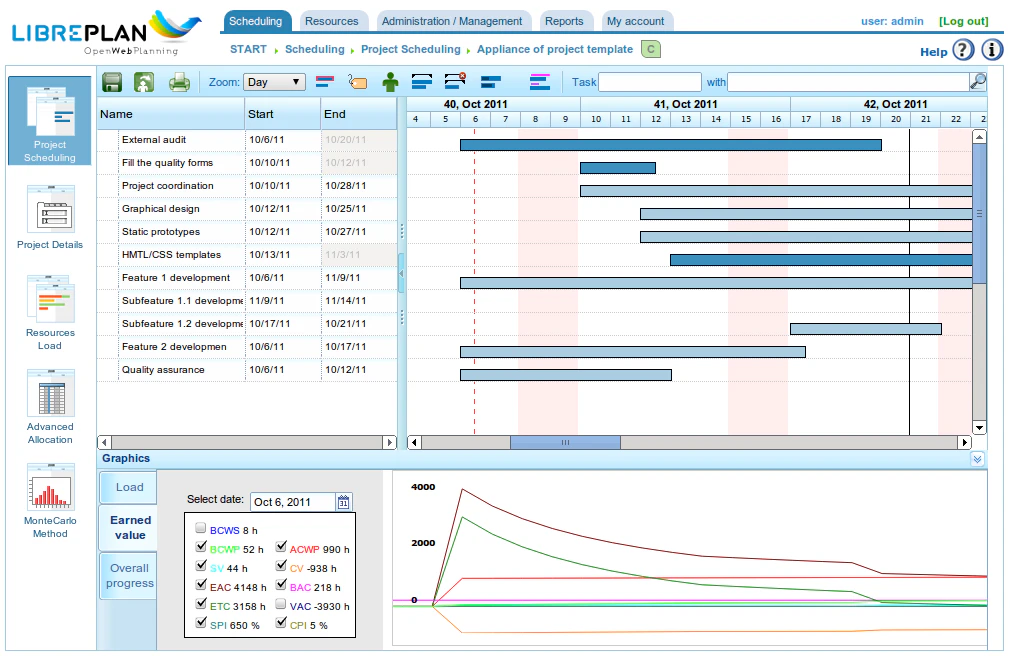Uncheck the CPI checkbox

pos(281,623)
